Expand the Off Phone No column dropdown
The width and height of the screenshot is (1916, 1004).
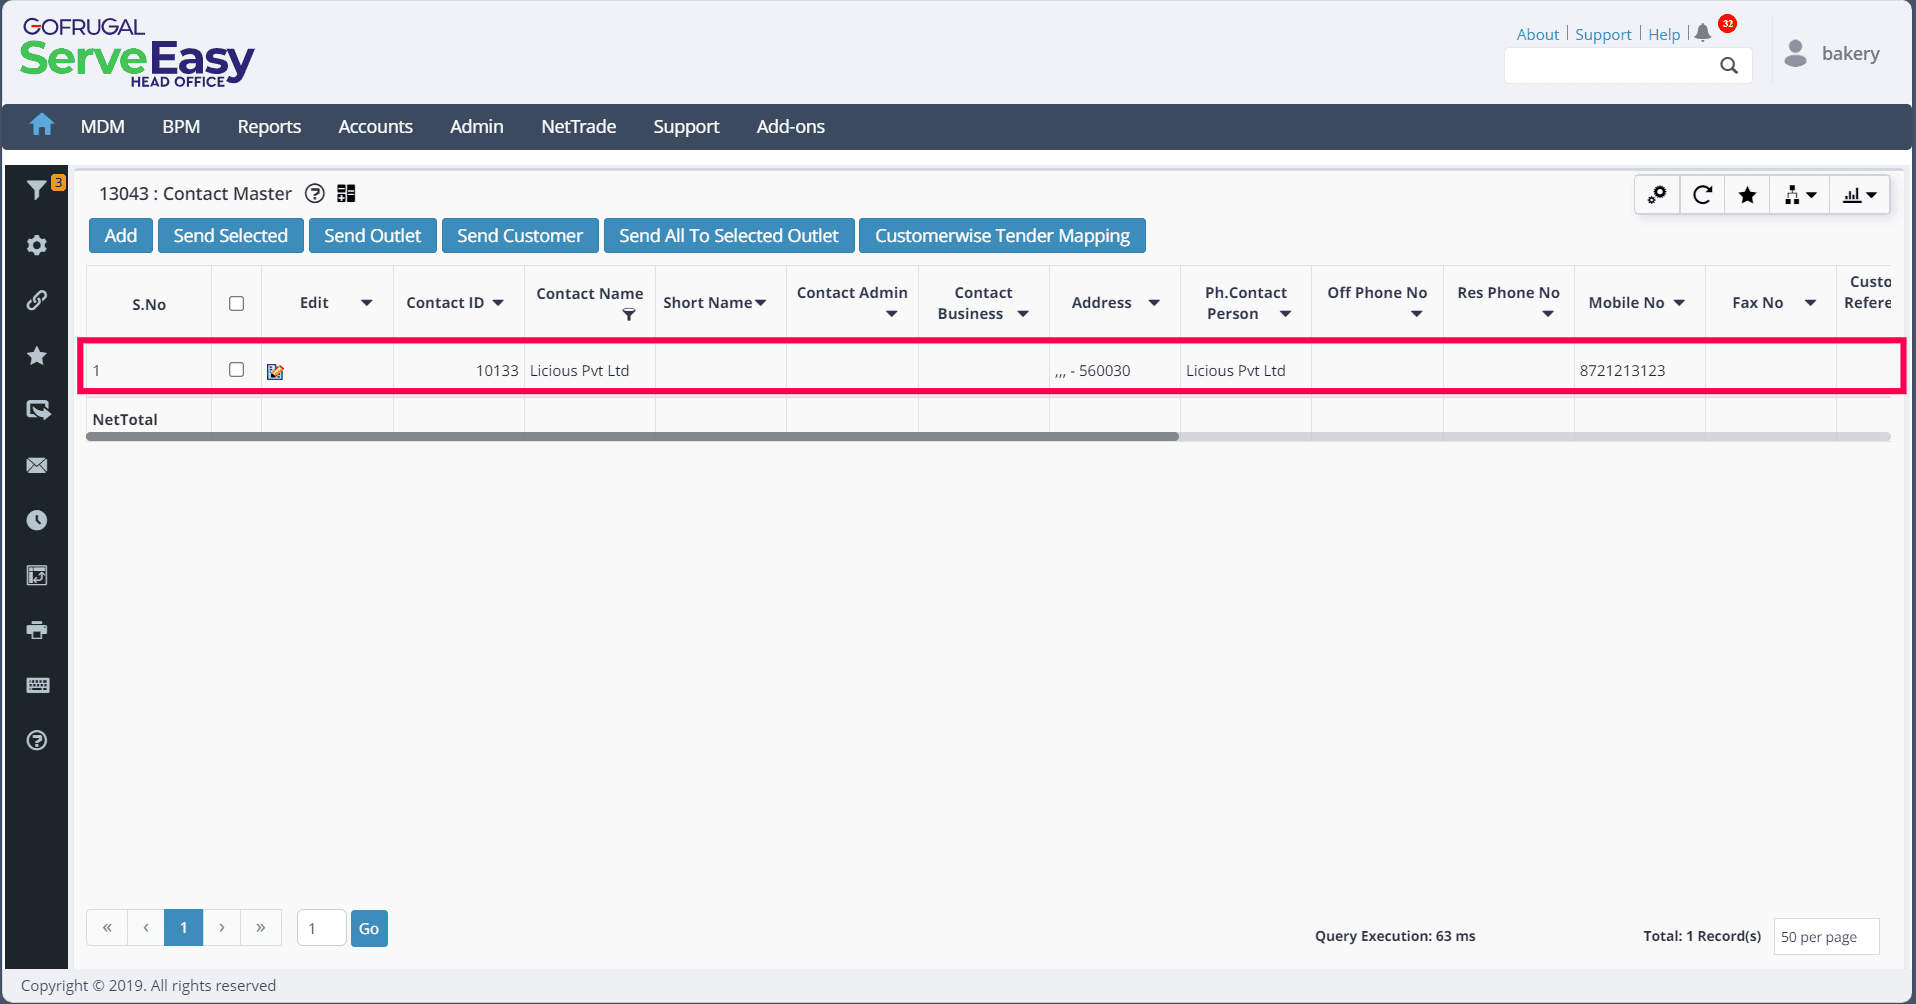pos(1417,314)
